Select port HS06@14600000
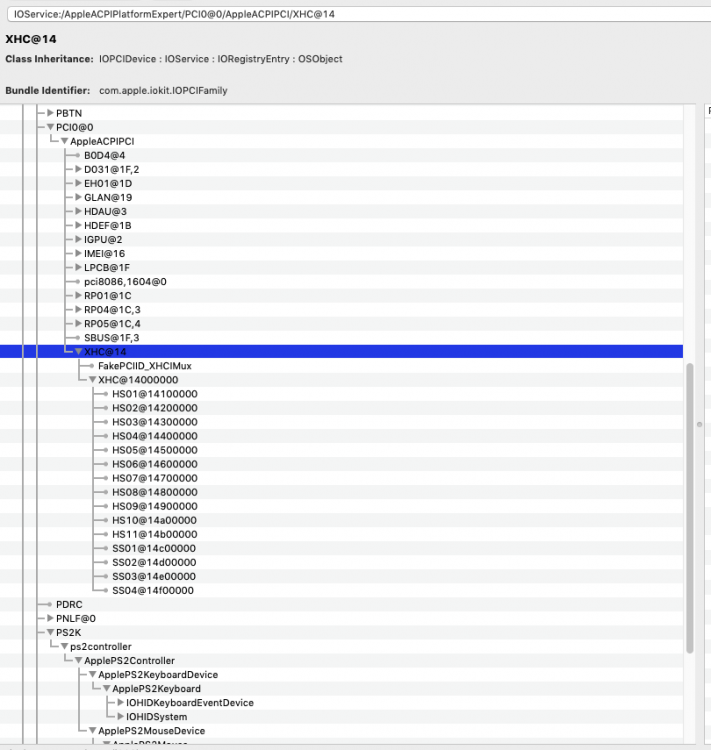The height and width of the screenshot is (750, 711). (x=155, y=464)
